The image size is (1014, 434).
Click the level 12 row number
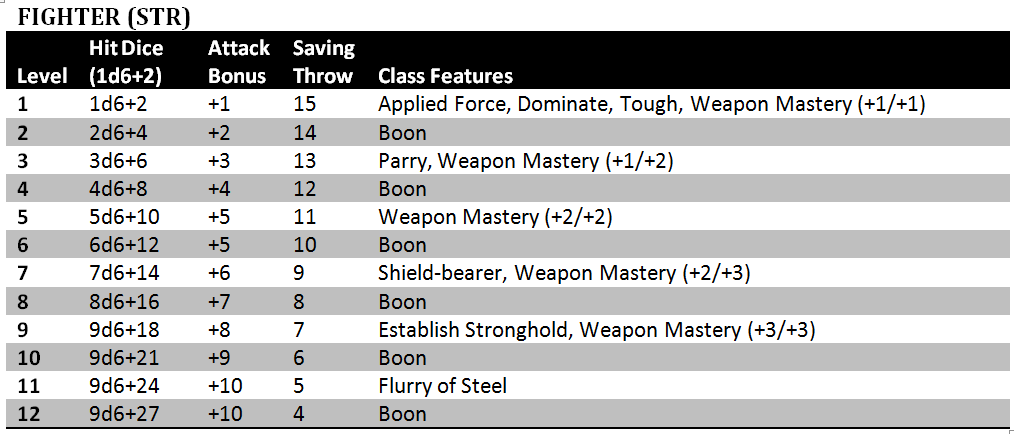pos(29,415)
